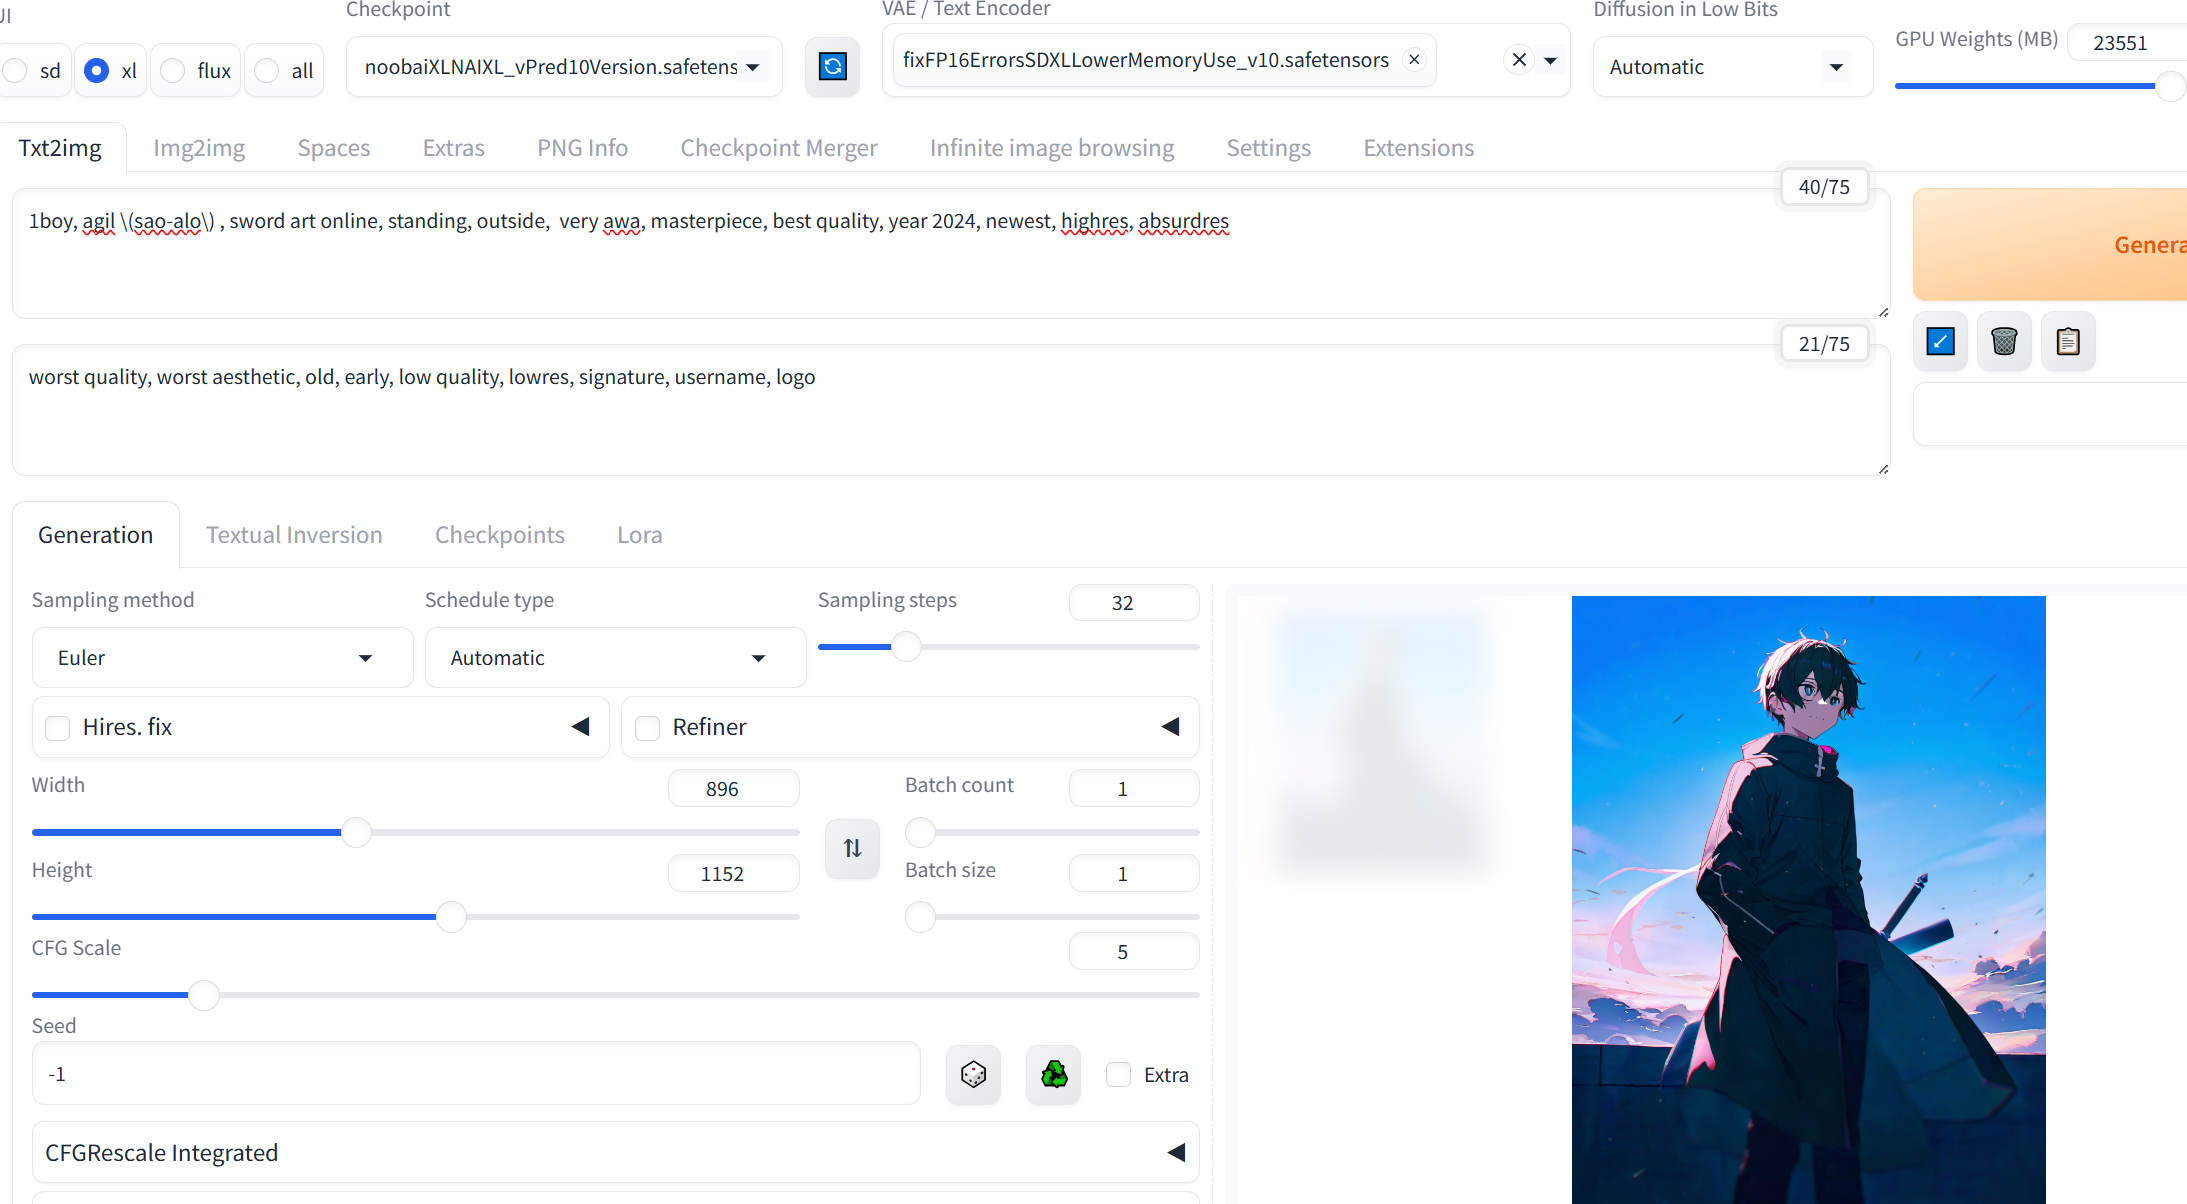Open the Lora sub-tab
This screenshot has height=1204, width=2187.
[640, 535]
